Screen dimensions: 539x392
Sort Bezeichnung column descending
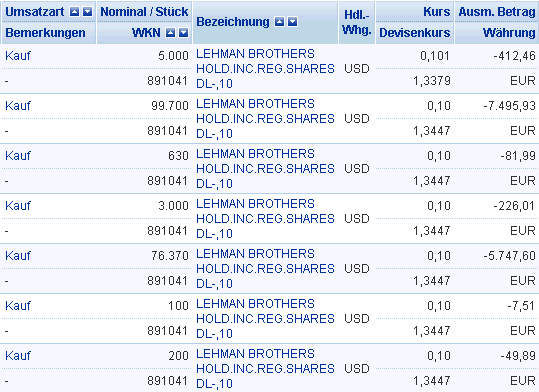coord(293,22)
